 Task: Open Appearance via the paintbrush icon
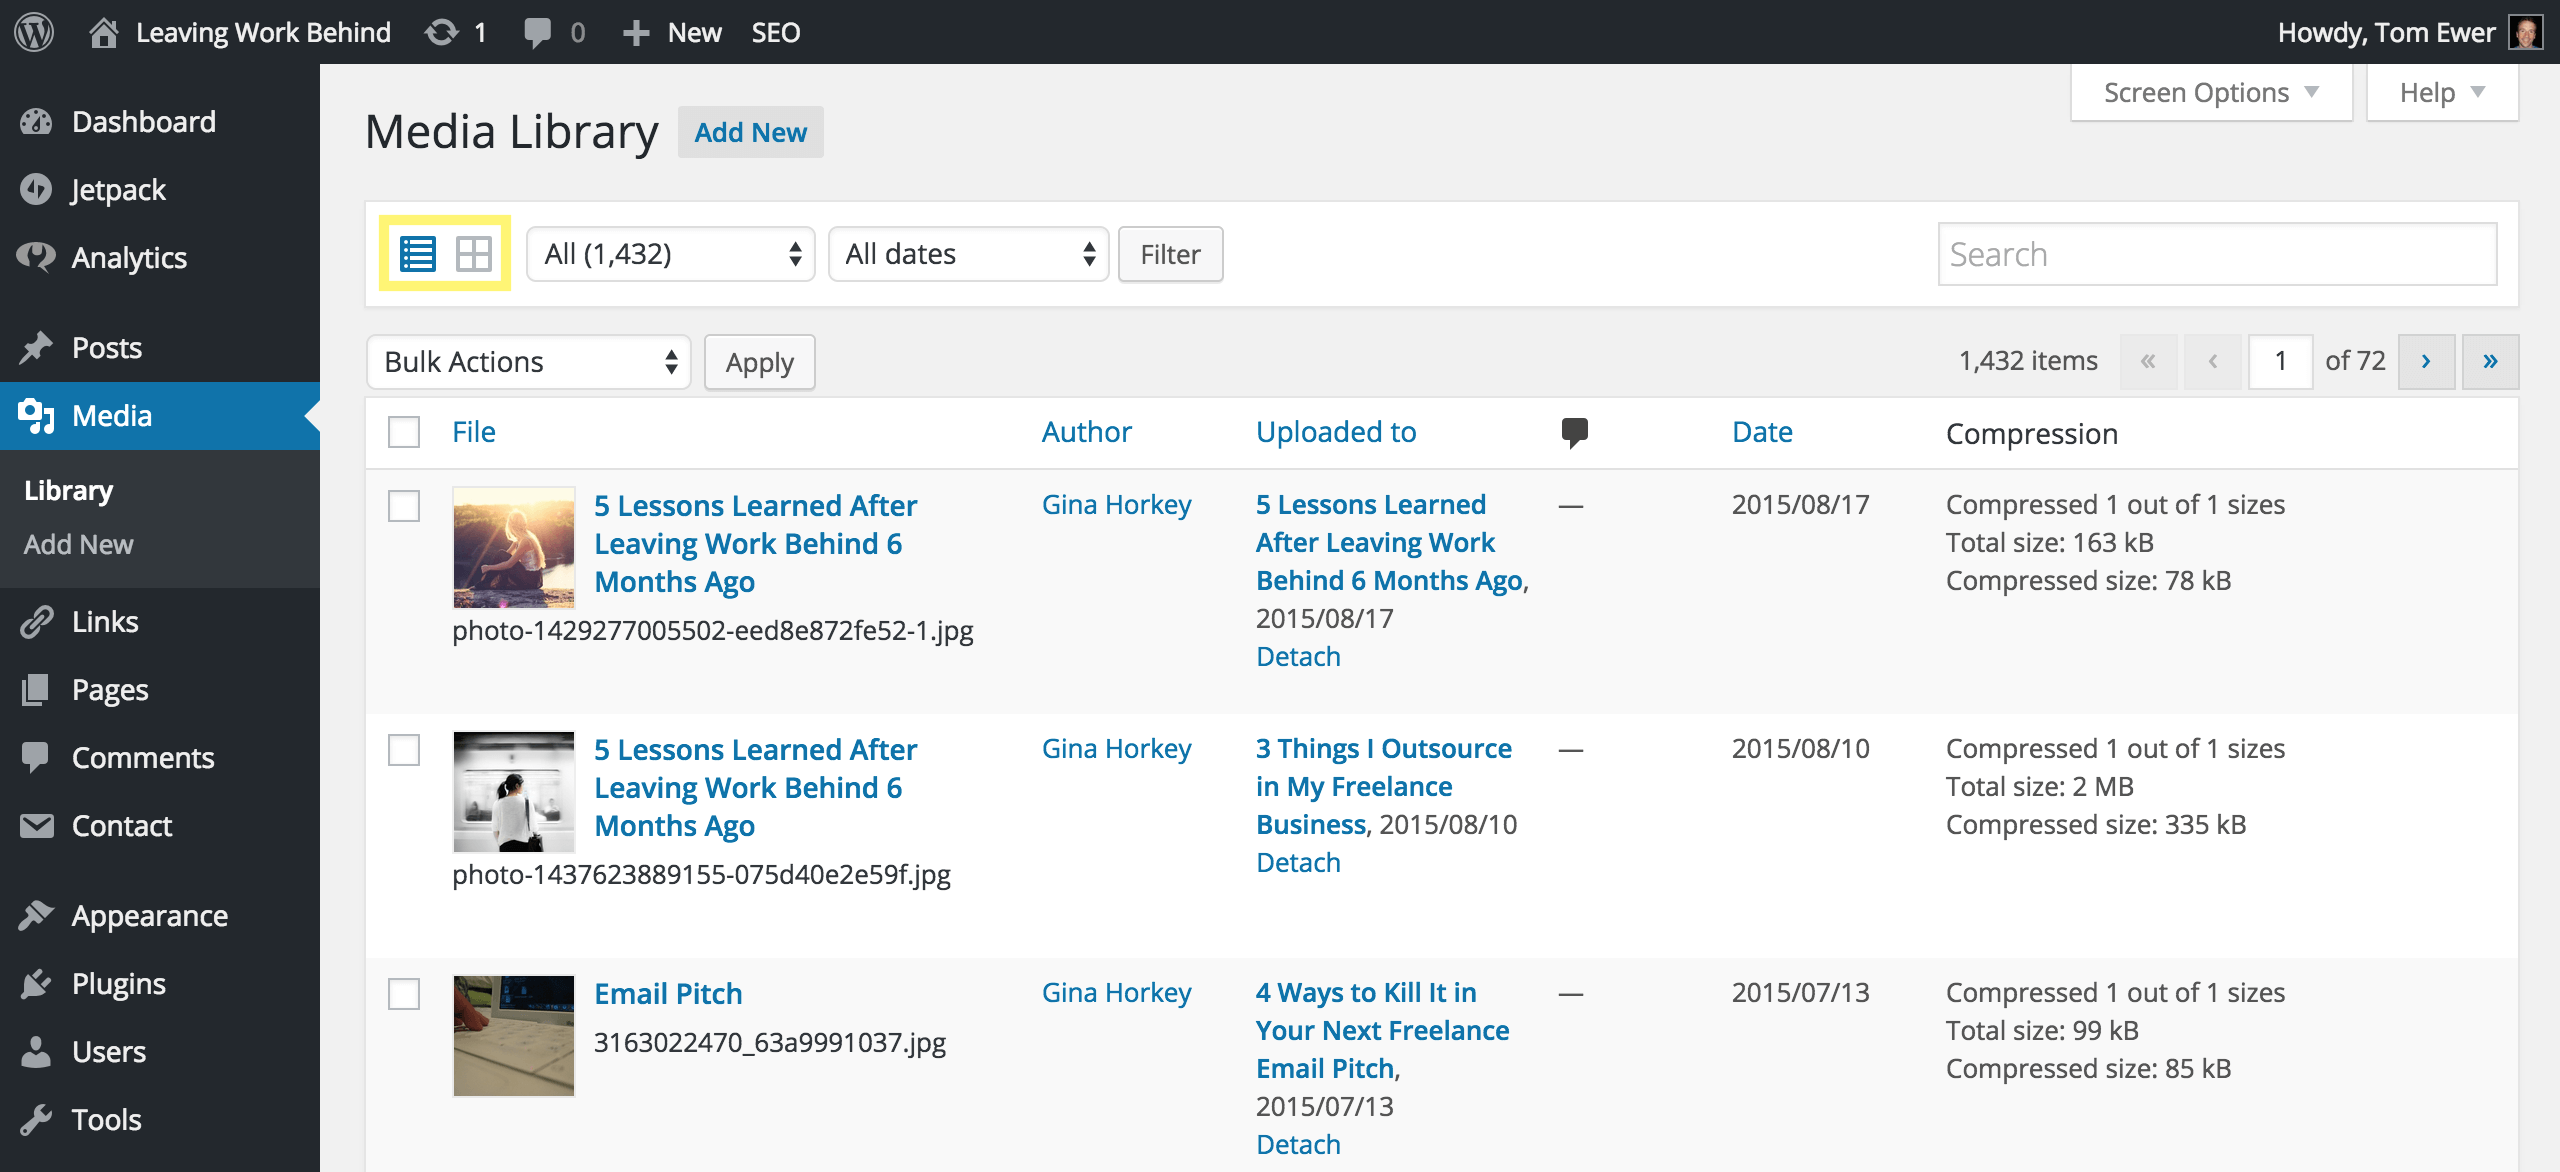tap(38, 915)
